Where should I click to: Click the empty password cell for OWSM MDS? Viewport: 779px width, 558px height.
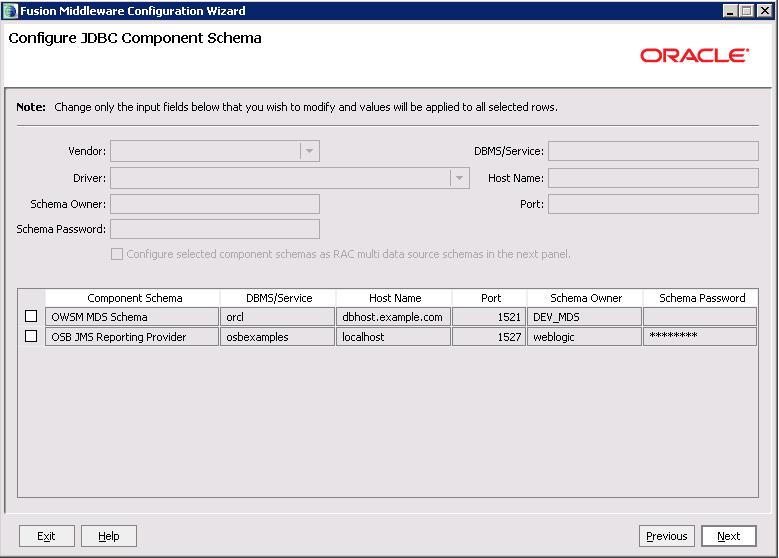click(700, 317)
